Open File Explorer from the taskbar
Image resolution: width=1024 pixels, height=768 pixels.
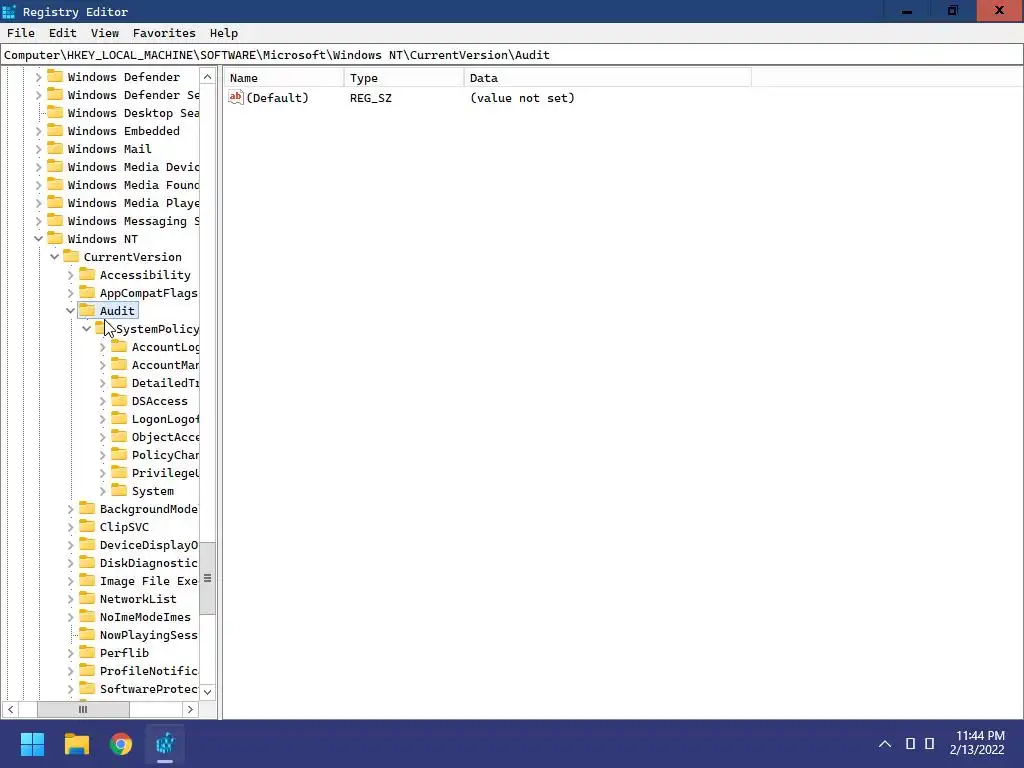(76, 744)
